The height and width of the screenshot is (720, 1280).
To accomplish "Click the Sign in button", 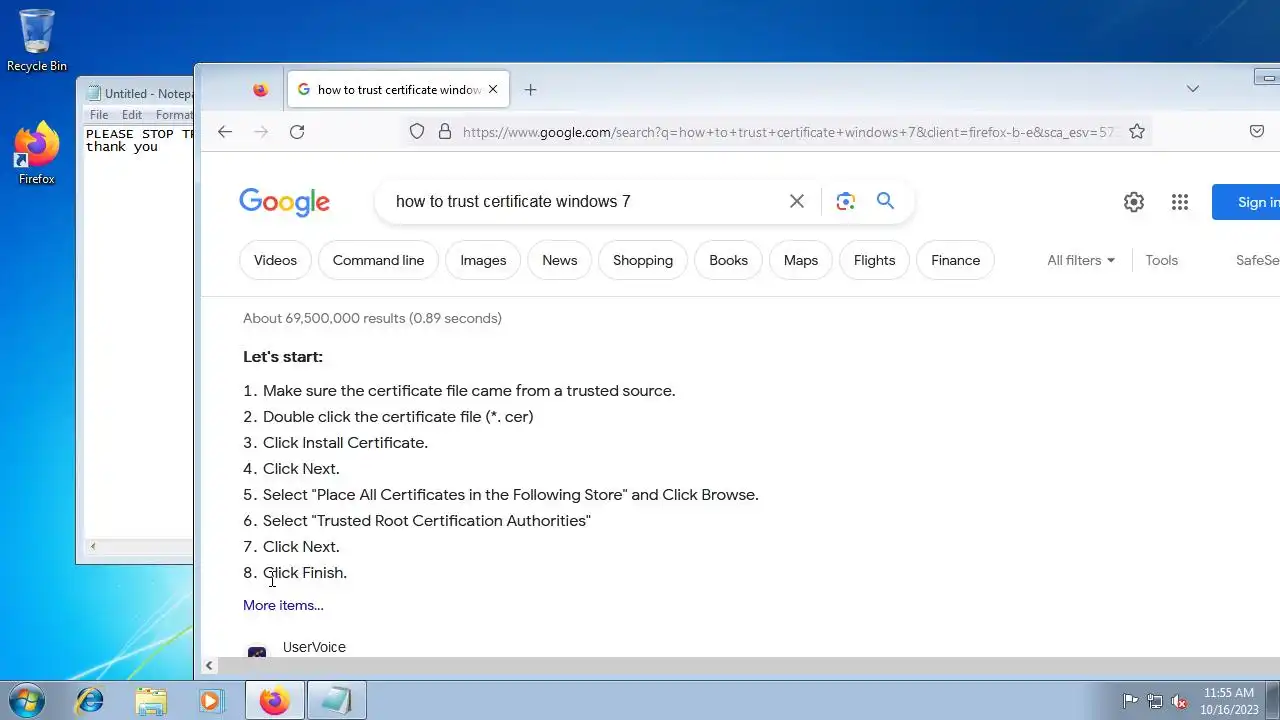I will pyautogui.click(x=1246, y=202).
